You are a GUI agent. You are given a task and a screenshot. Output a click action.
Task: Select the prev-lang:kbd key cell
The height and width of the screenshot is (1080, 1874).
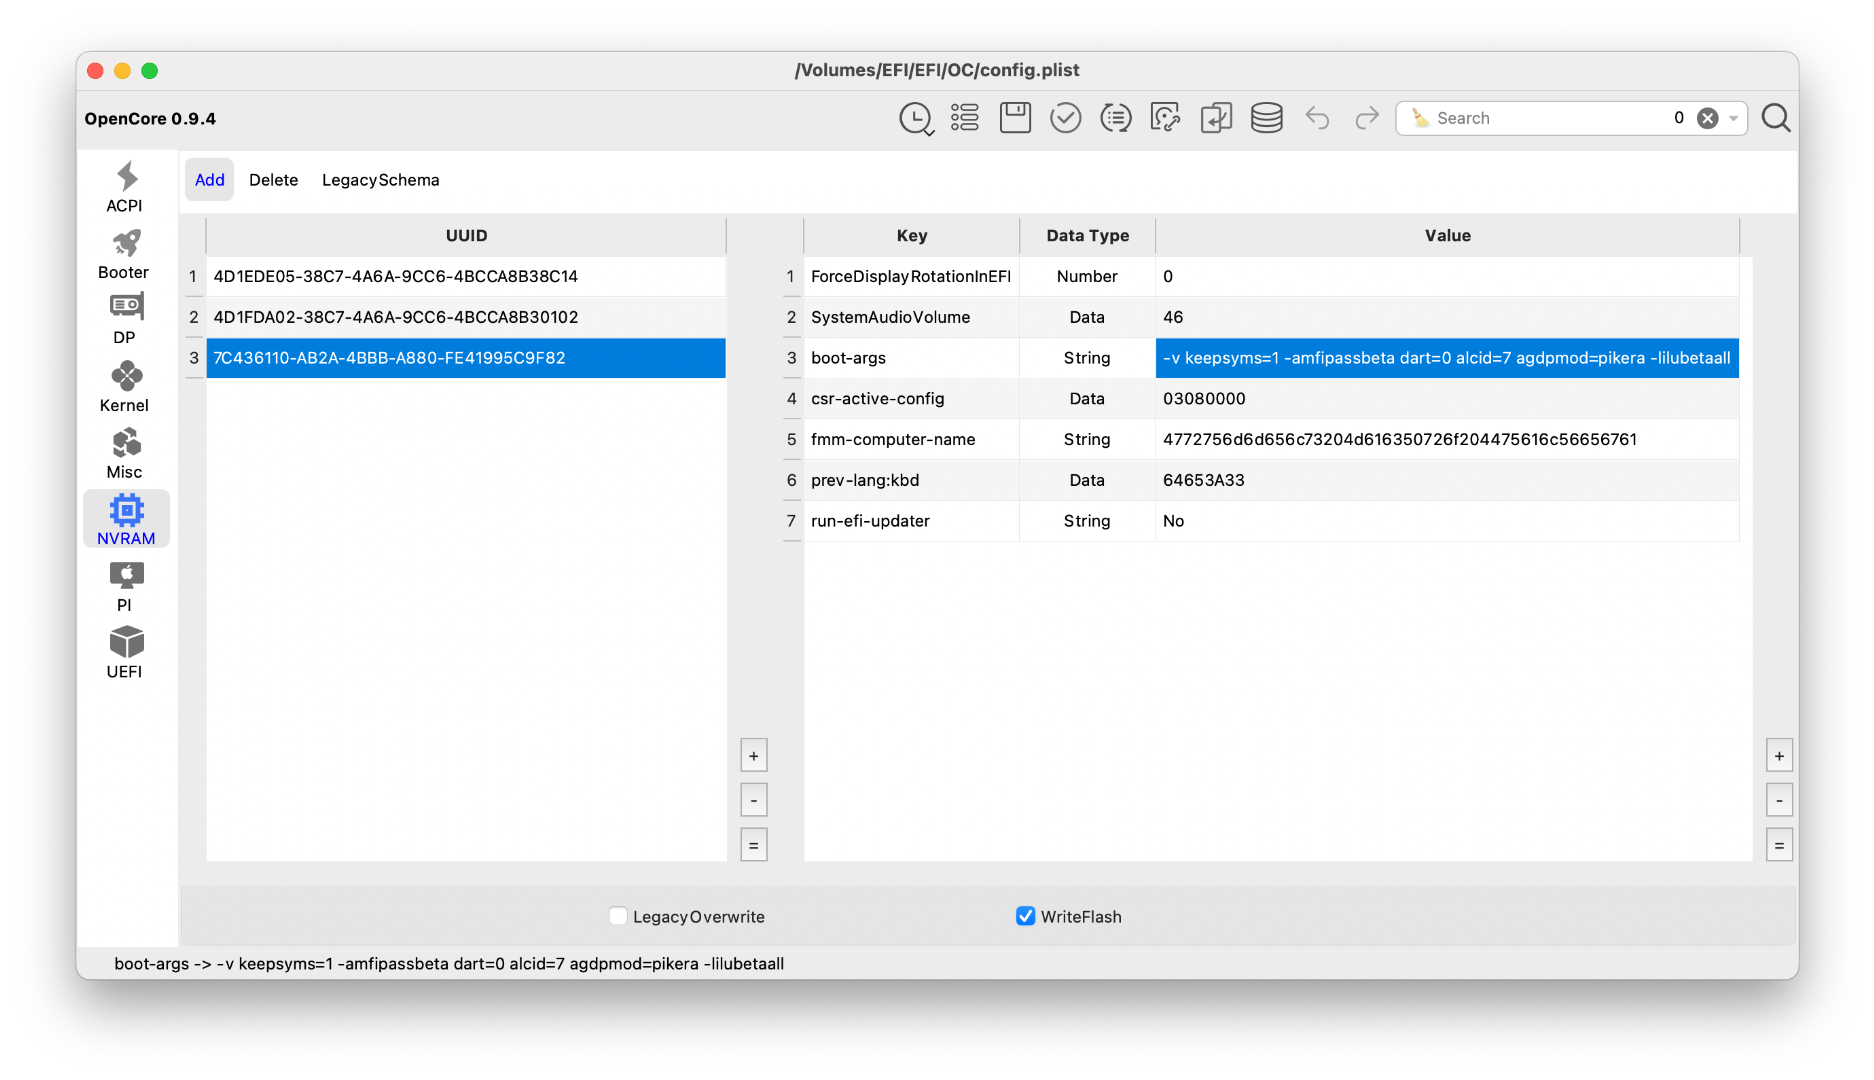click(912, 481)
